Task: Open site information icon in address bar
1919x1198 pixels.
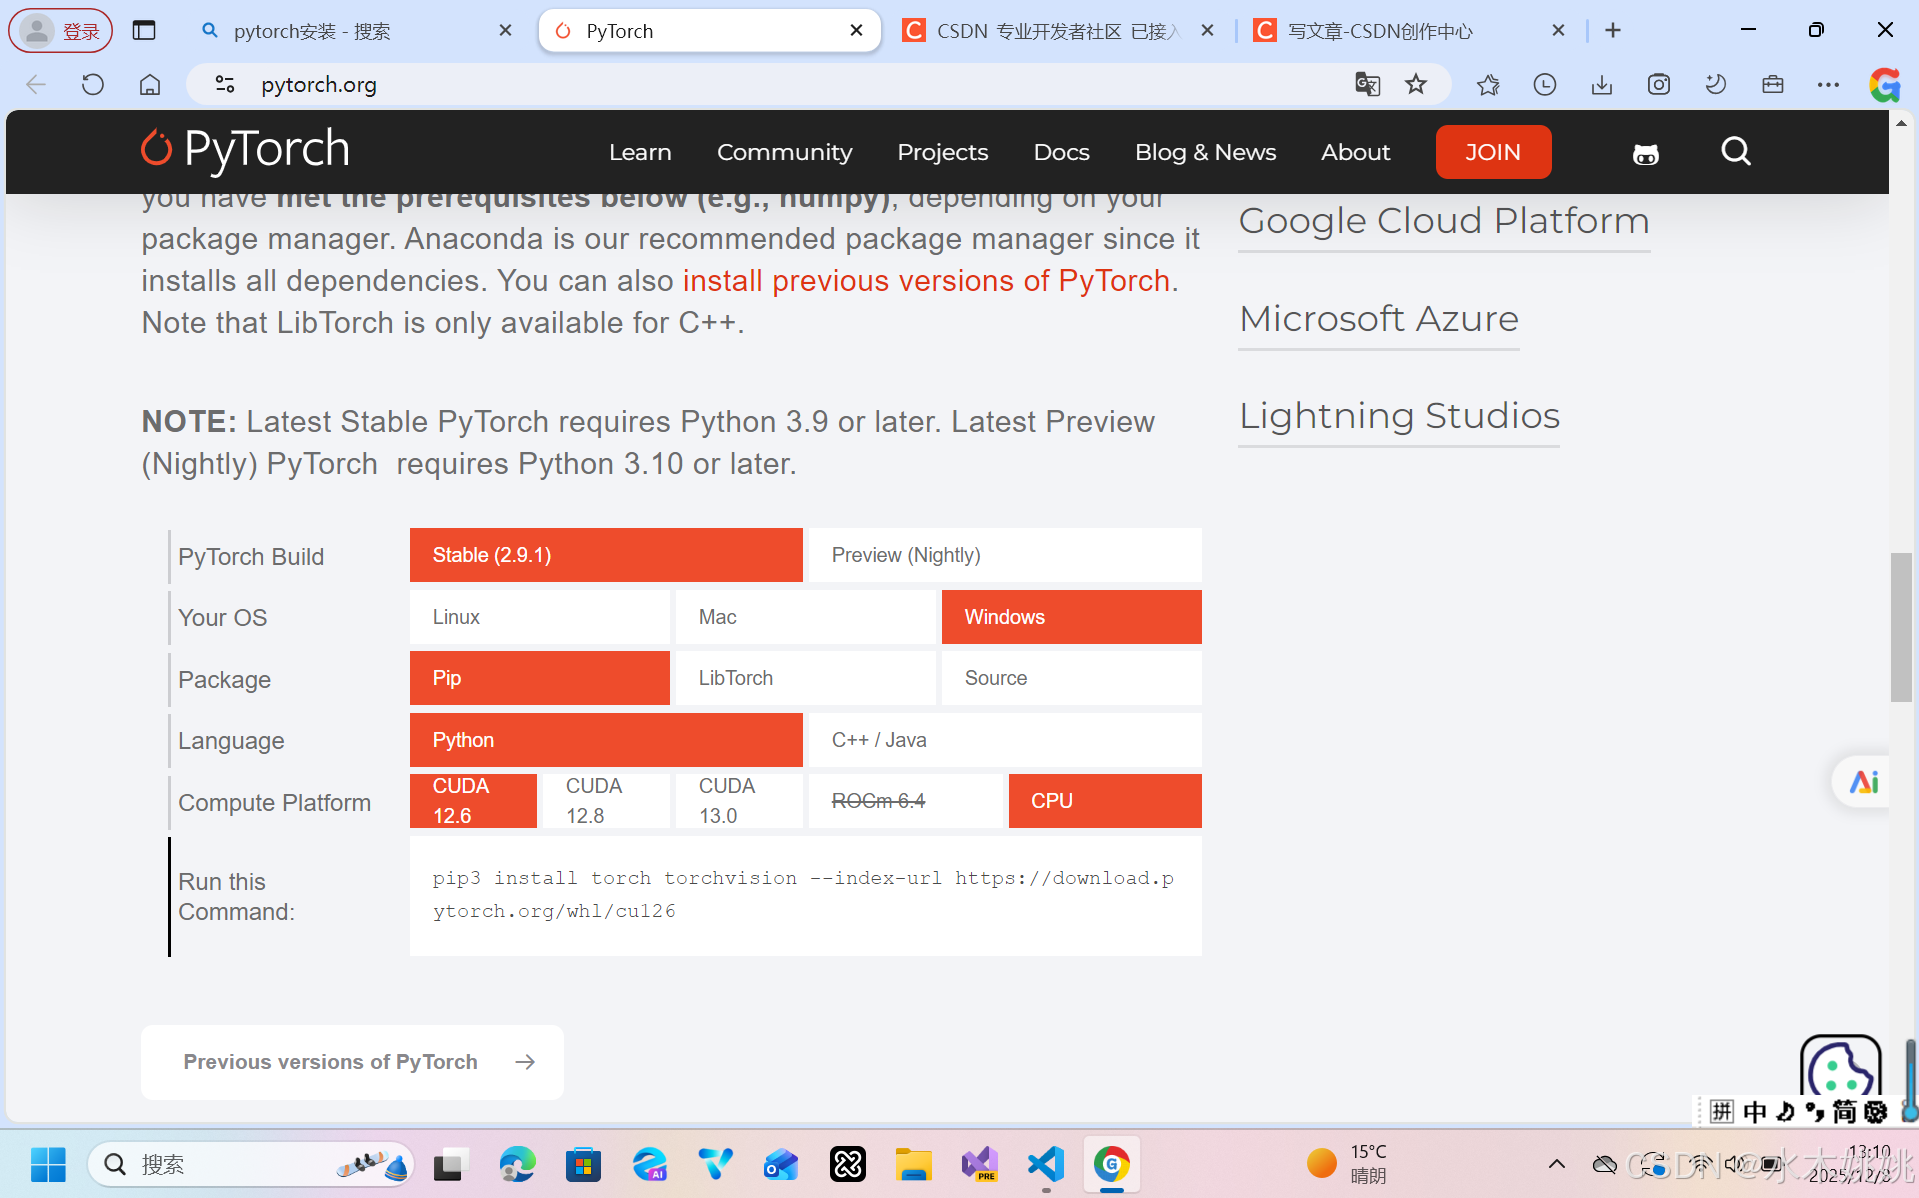Action: [225, 85]
